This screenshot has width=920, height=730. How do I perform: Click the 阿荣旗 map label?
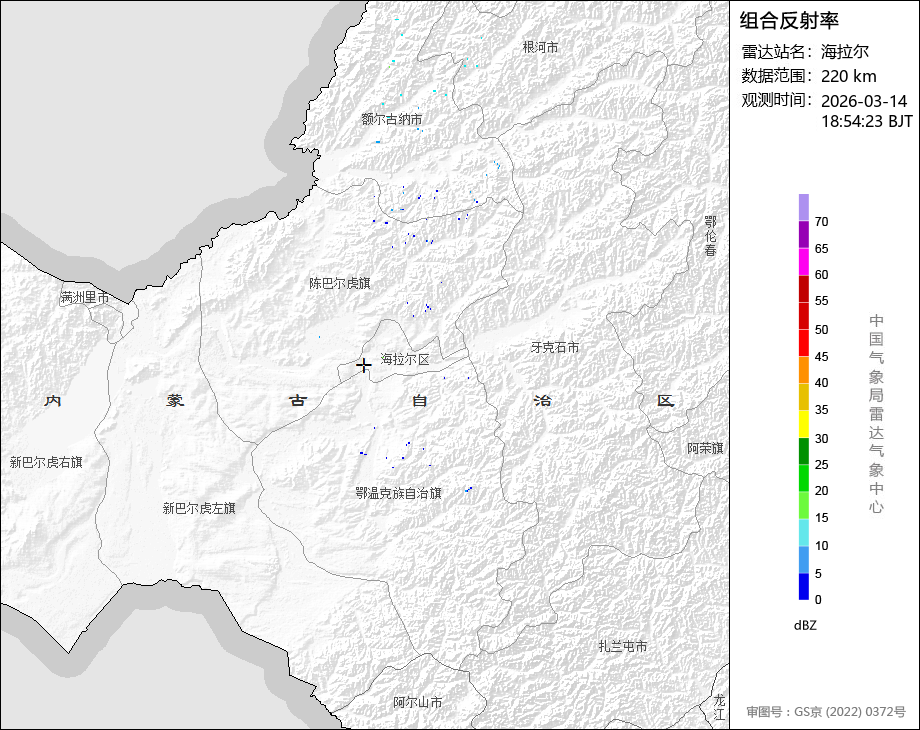point(705,448)
